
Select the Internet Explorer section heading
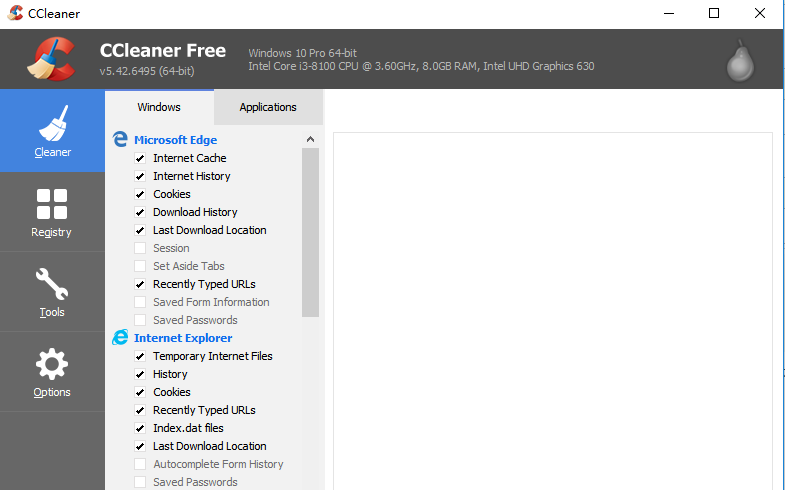pyautogui.click(x=183, y=338)
